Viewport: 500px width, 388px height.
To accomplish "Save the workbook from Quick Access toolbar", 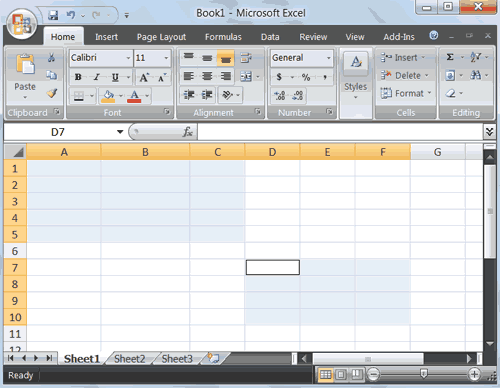I will tap(53, 15).
